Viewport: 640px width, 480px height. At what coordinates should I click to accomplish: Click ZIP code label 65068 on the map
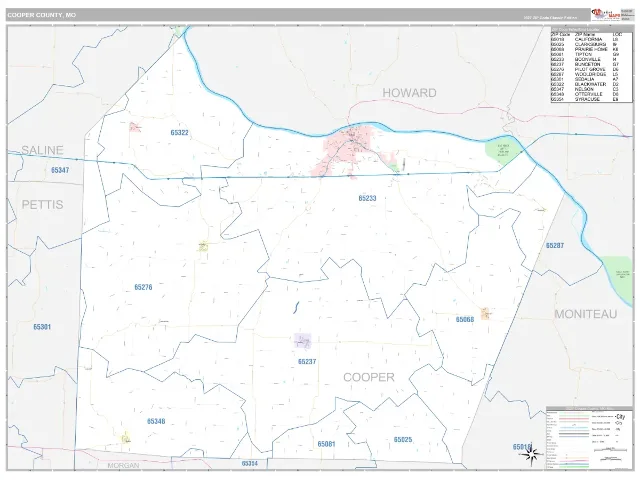465,320
